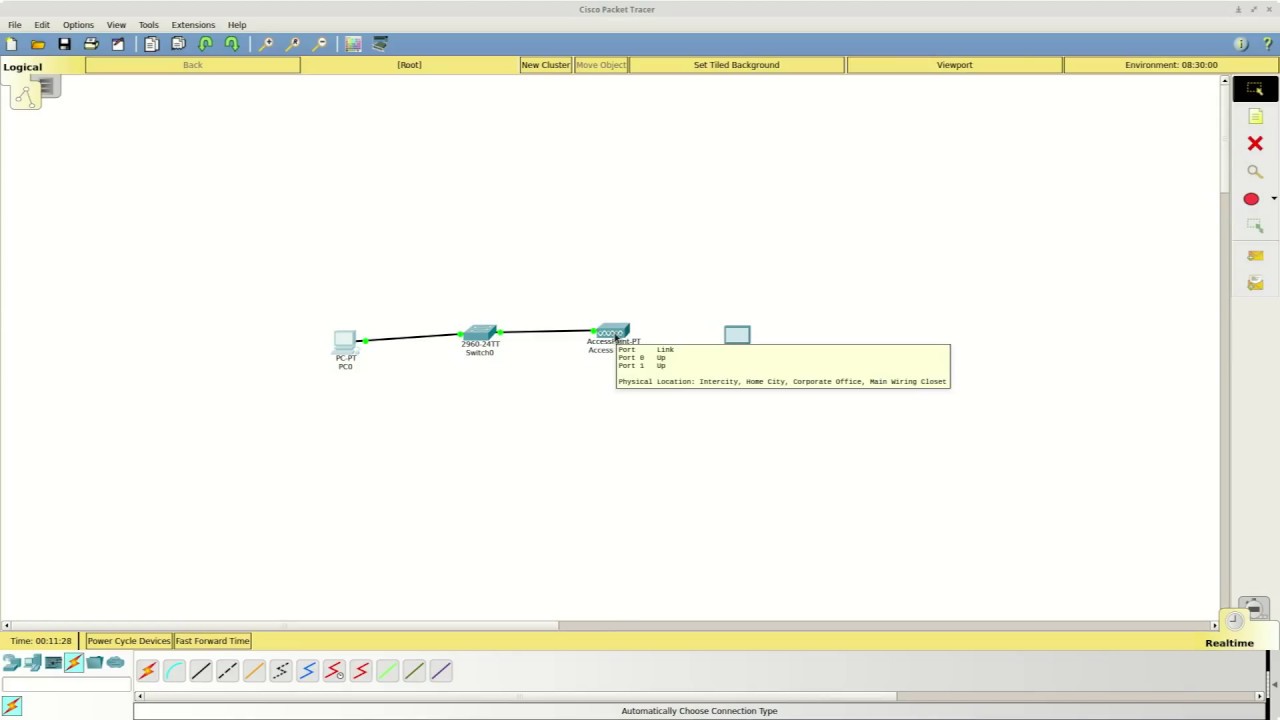The width and height of the screenshot is (1280, 720).
Task: Select the End Devices category
Action: click(32, 663)
